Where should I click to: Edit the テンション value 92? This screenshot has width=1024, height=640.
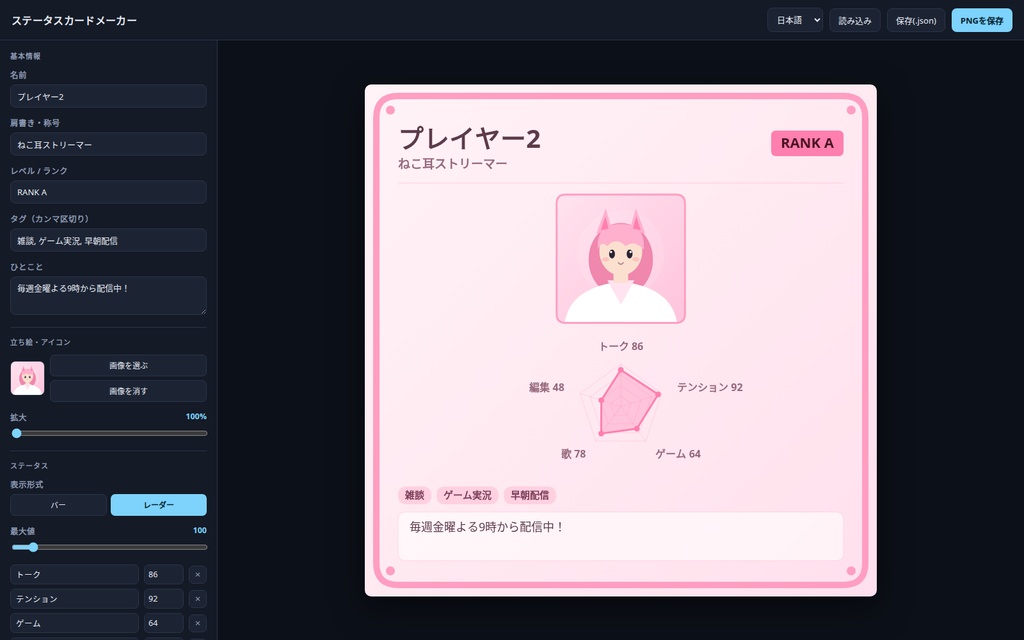click(164, 599)
